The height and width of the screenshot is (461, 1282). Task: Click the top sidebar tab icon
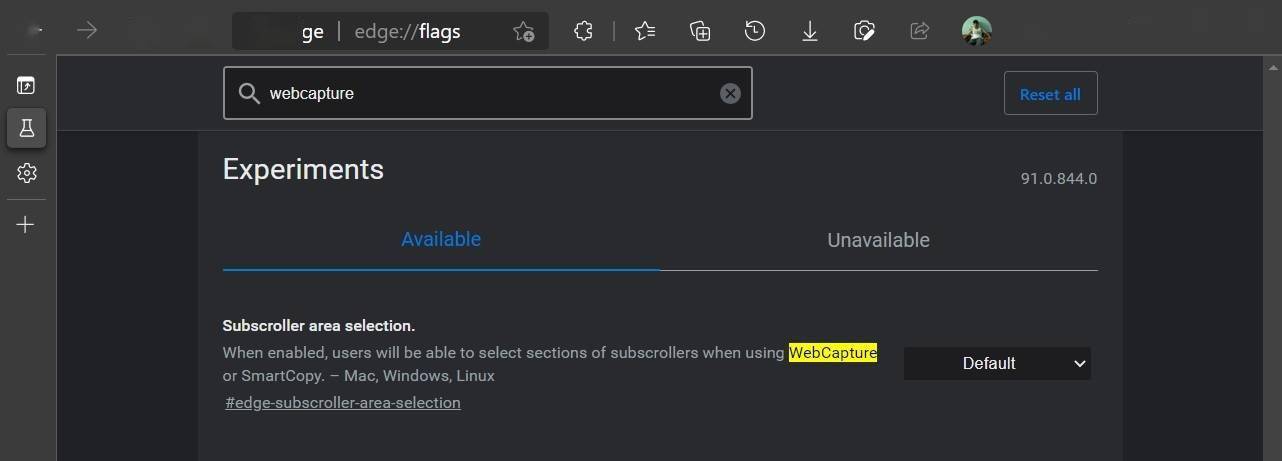point(26,85)
